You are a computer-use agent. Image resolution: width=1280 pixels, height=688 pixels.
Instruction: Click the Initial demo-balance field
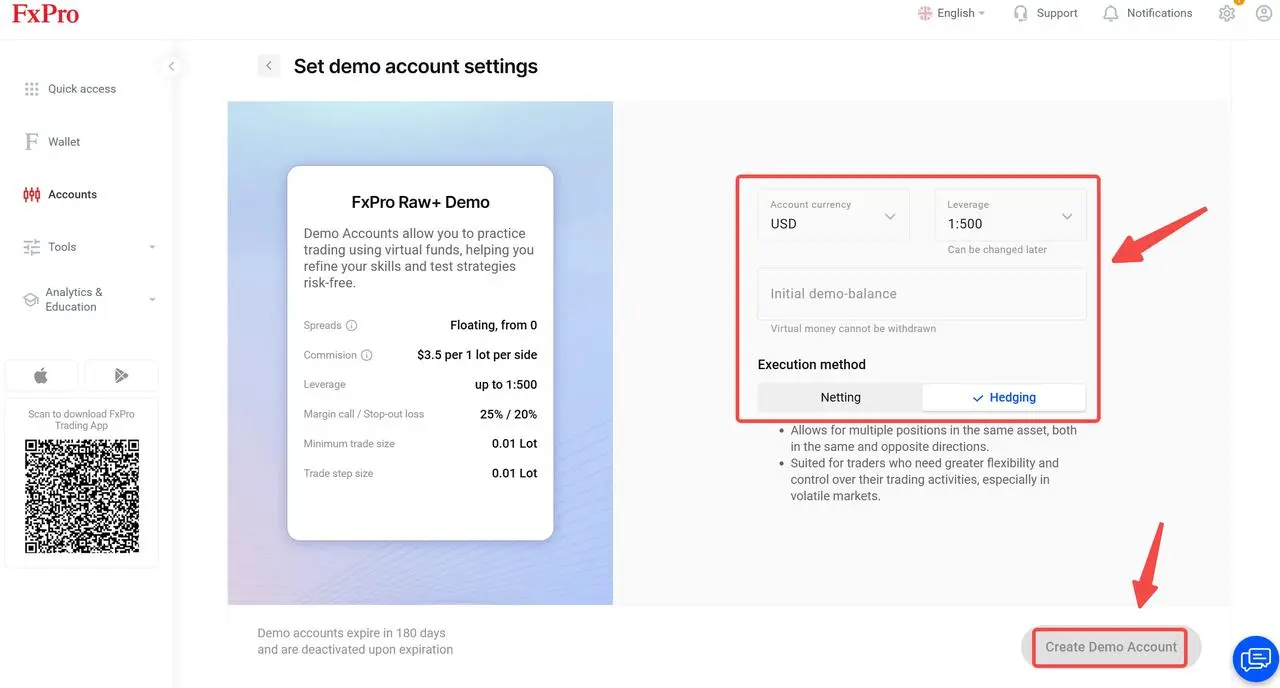(922, 294)
